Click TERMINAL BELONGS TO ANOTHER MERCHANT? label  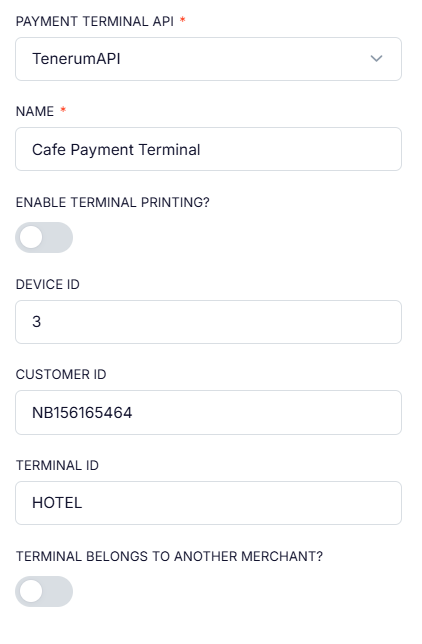coord(169,556)
